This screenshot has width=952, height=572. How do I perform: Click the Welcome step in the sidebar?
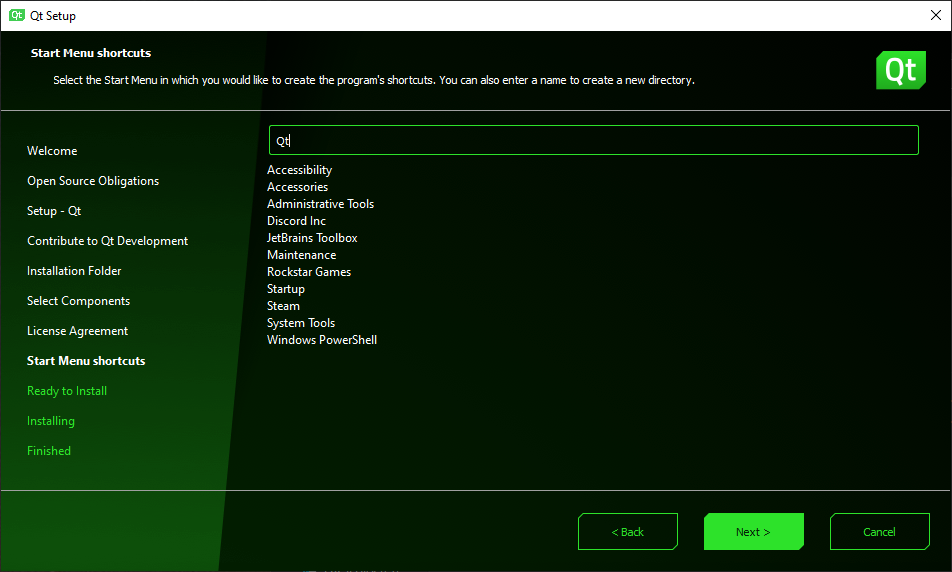coord(52,151)
